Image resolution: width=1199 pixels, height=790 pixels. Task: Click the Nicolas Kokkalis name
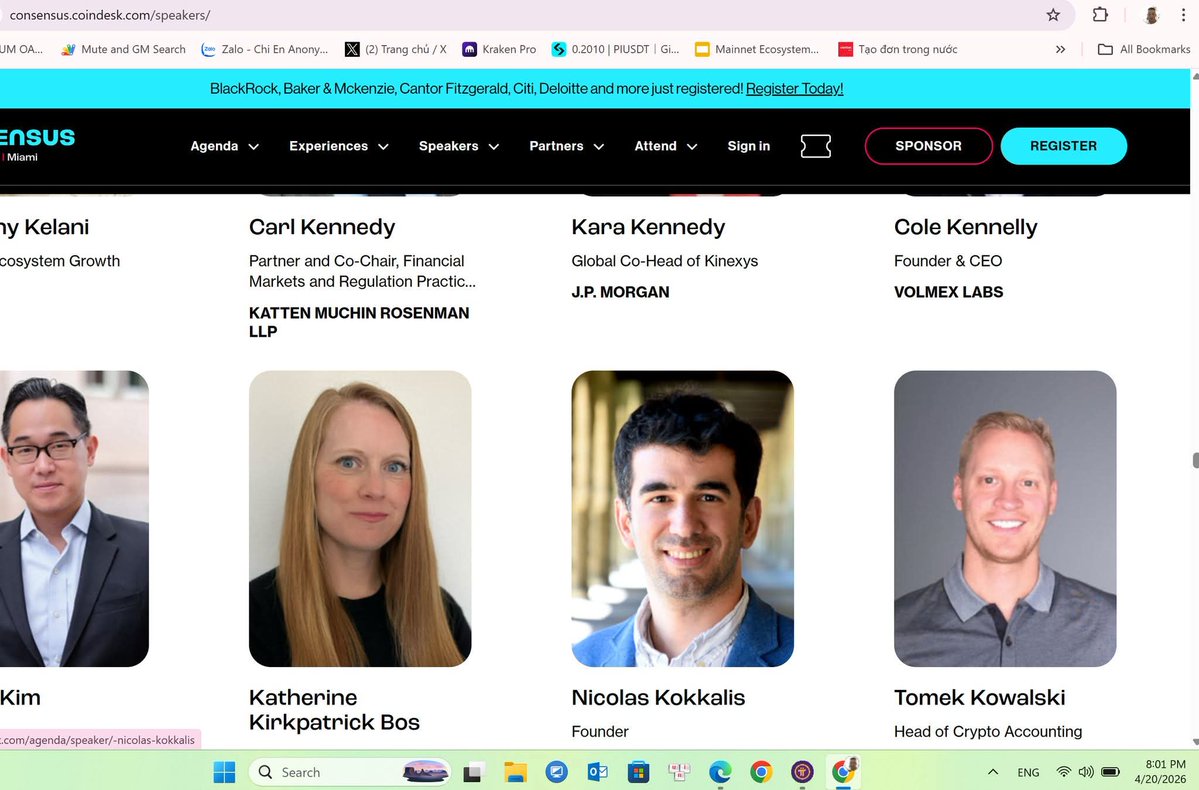[x=658, y=697]
